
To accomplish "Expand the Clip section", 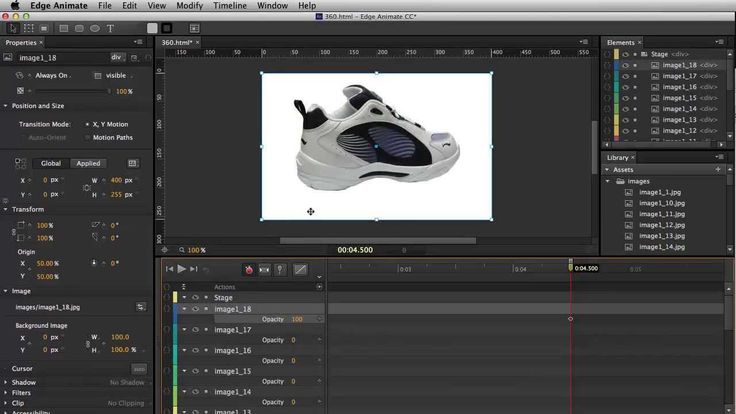I will [x=6, y=403].
